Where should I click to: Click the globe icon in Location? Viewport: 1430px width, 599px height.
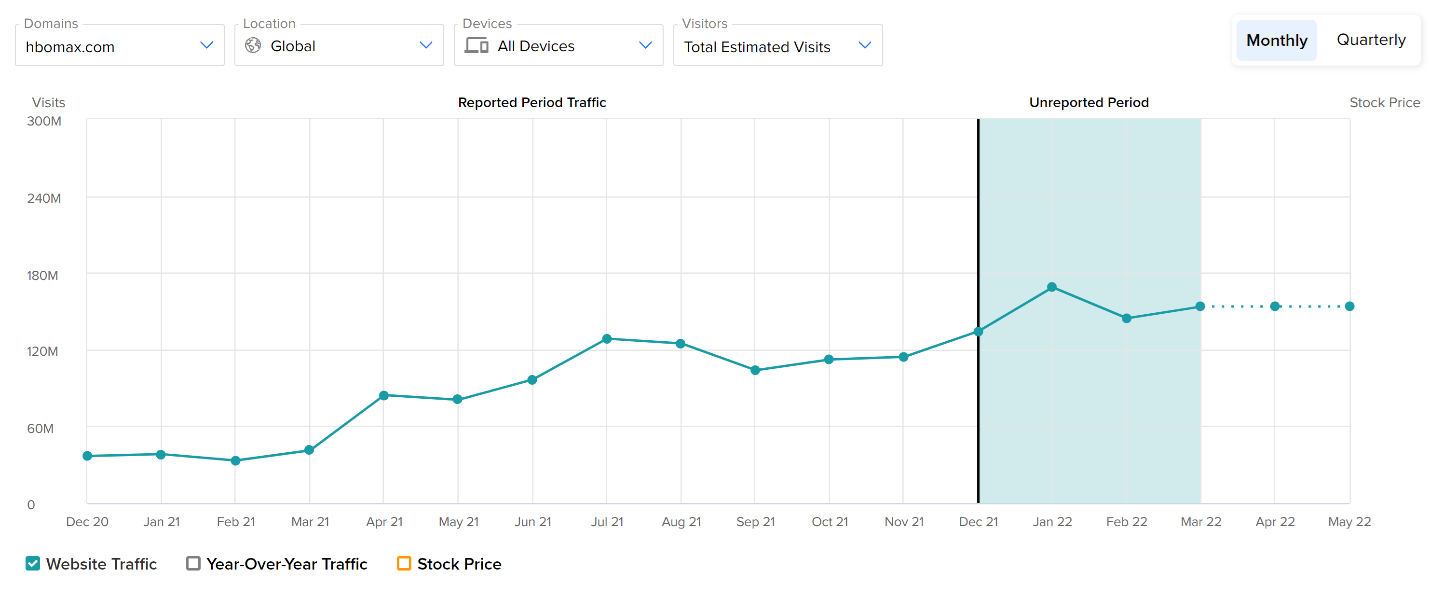coord(253,46)
